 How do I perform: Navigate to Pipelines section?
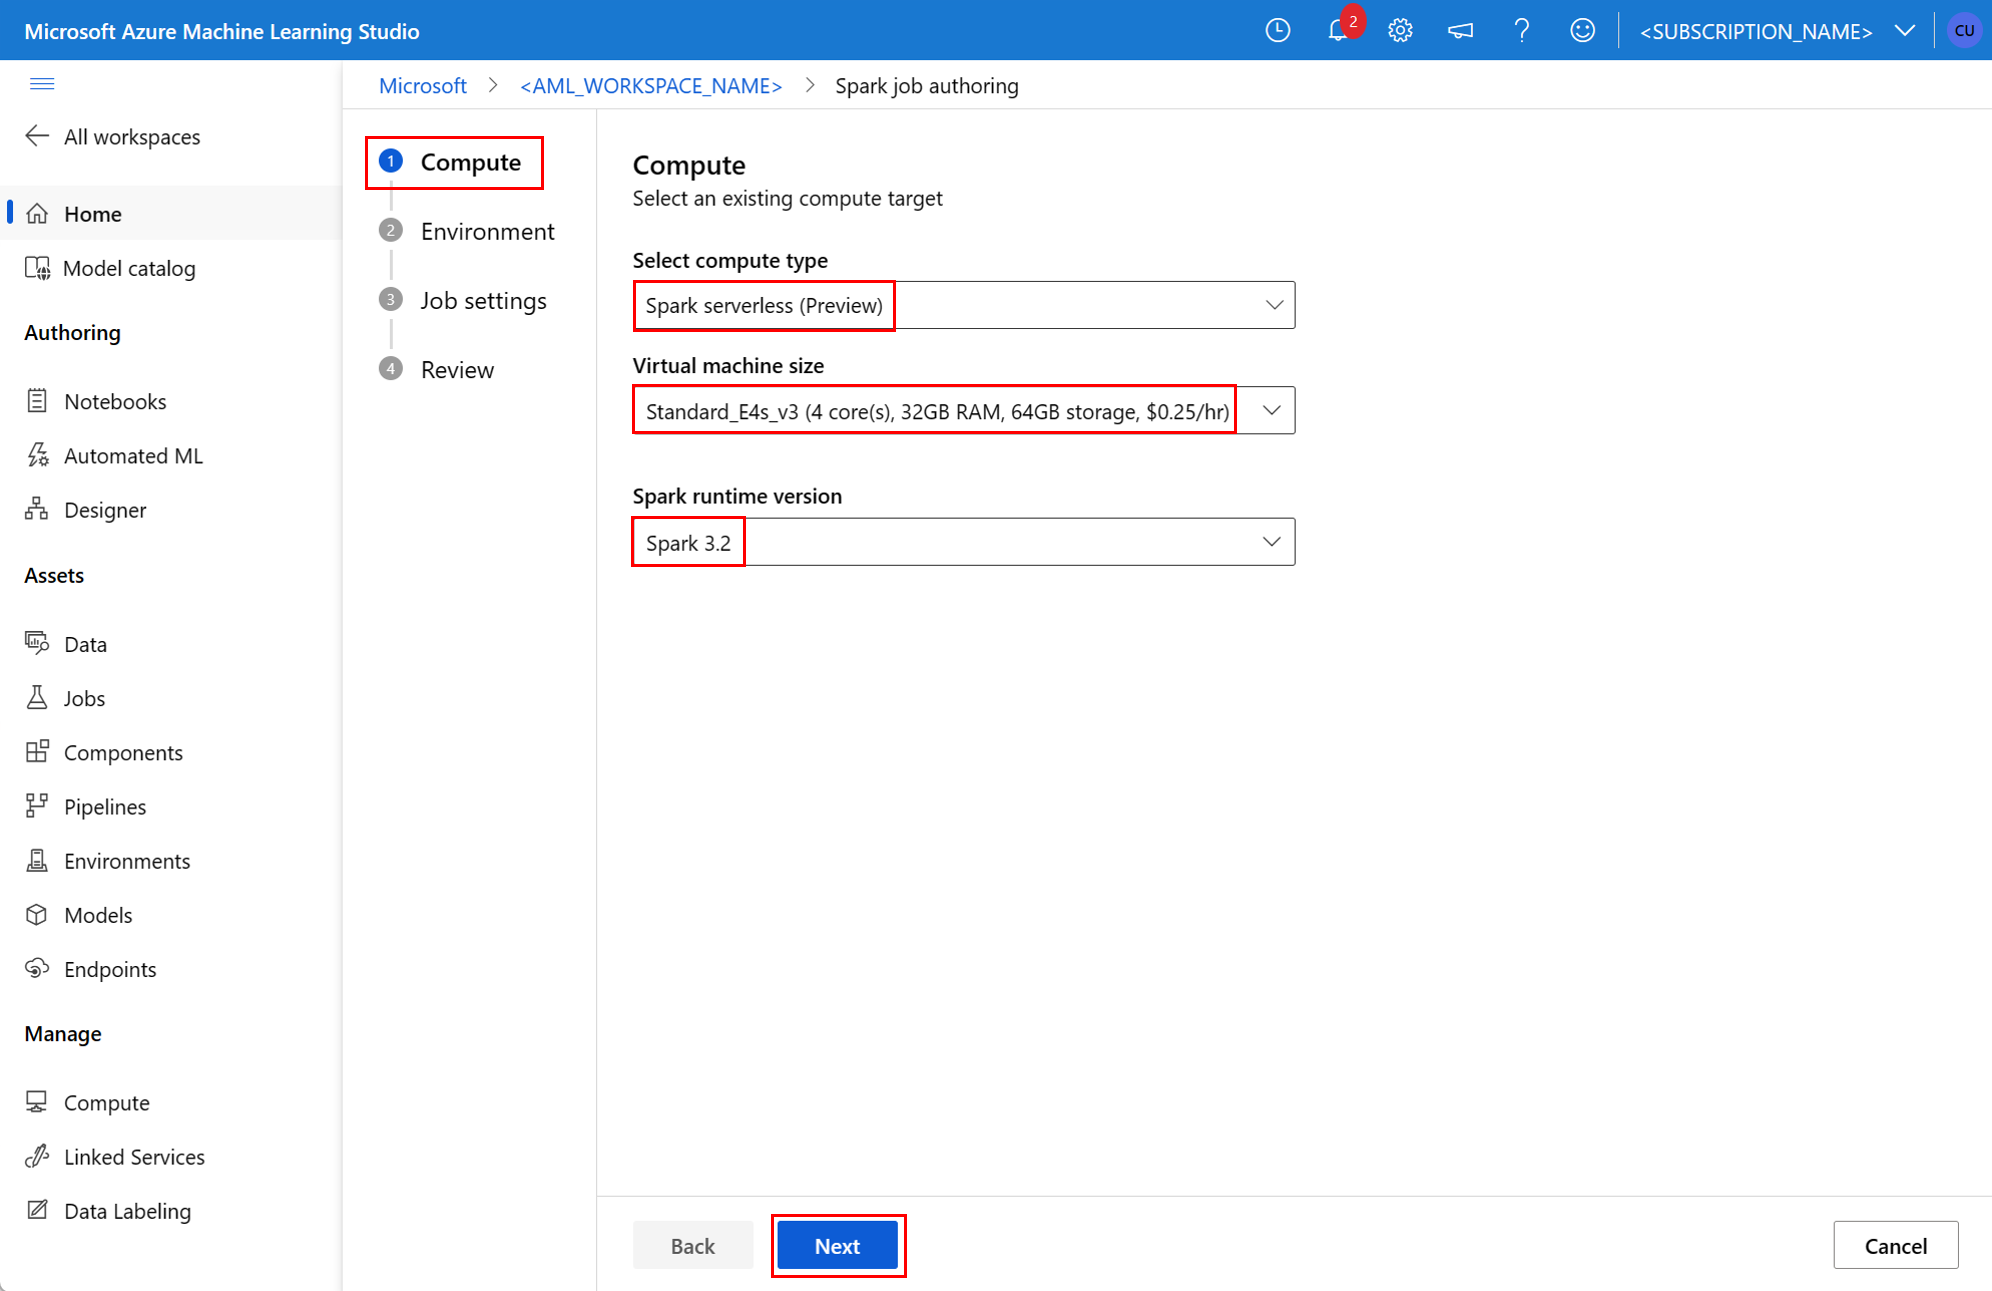click(105, 805)
